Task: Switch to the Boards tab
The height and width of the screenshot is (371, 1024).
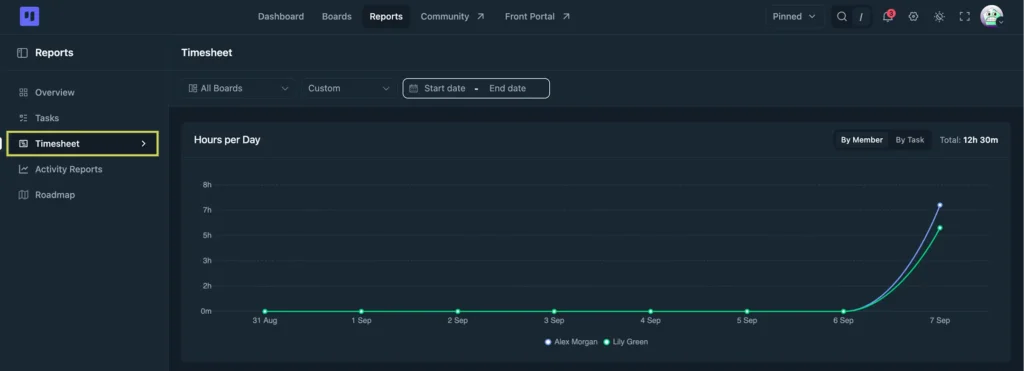Action: [x=336, y=16]
